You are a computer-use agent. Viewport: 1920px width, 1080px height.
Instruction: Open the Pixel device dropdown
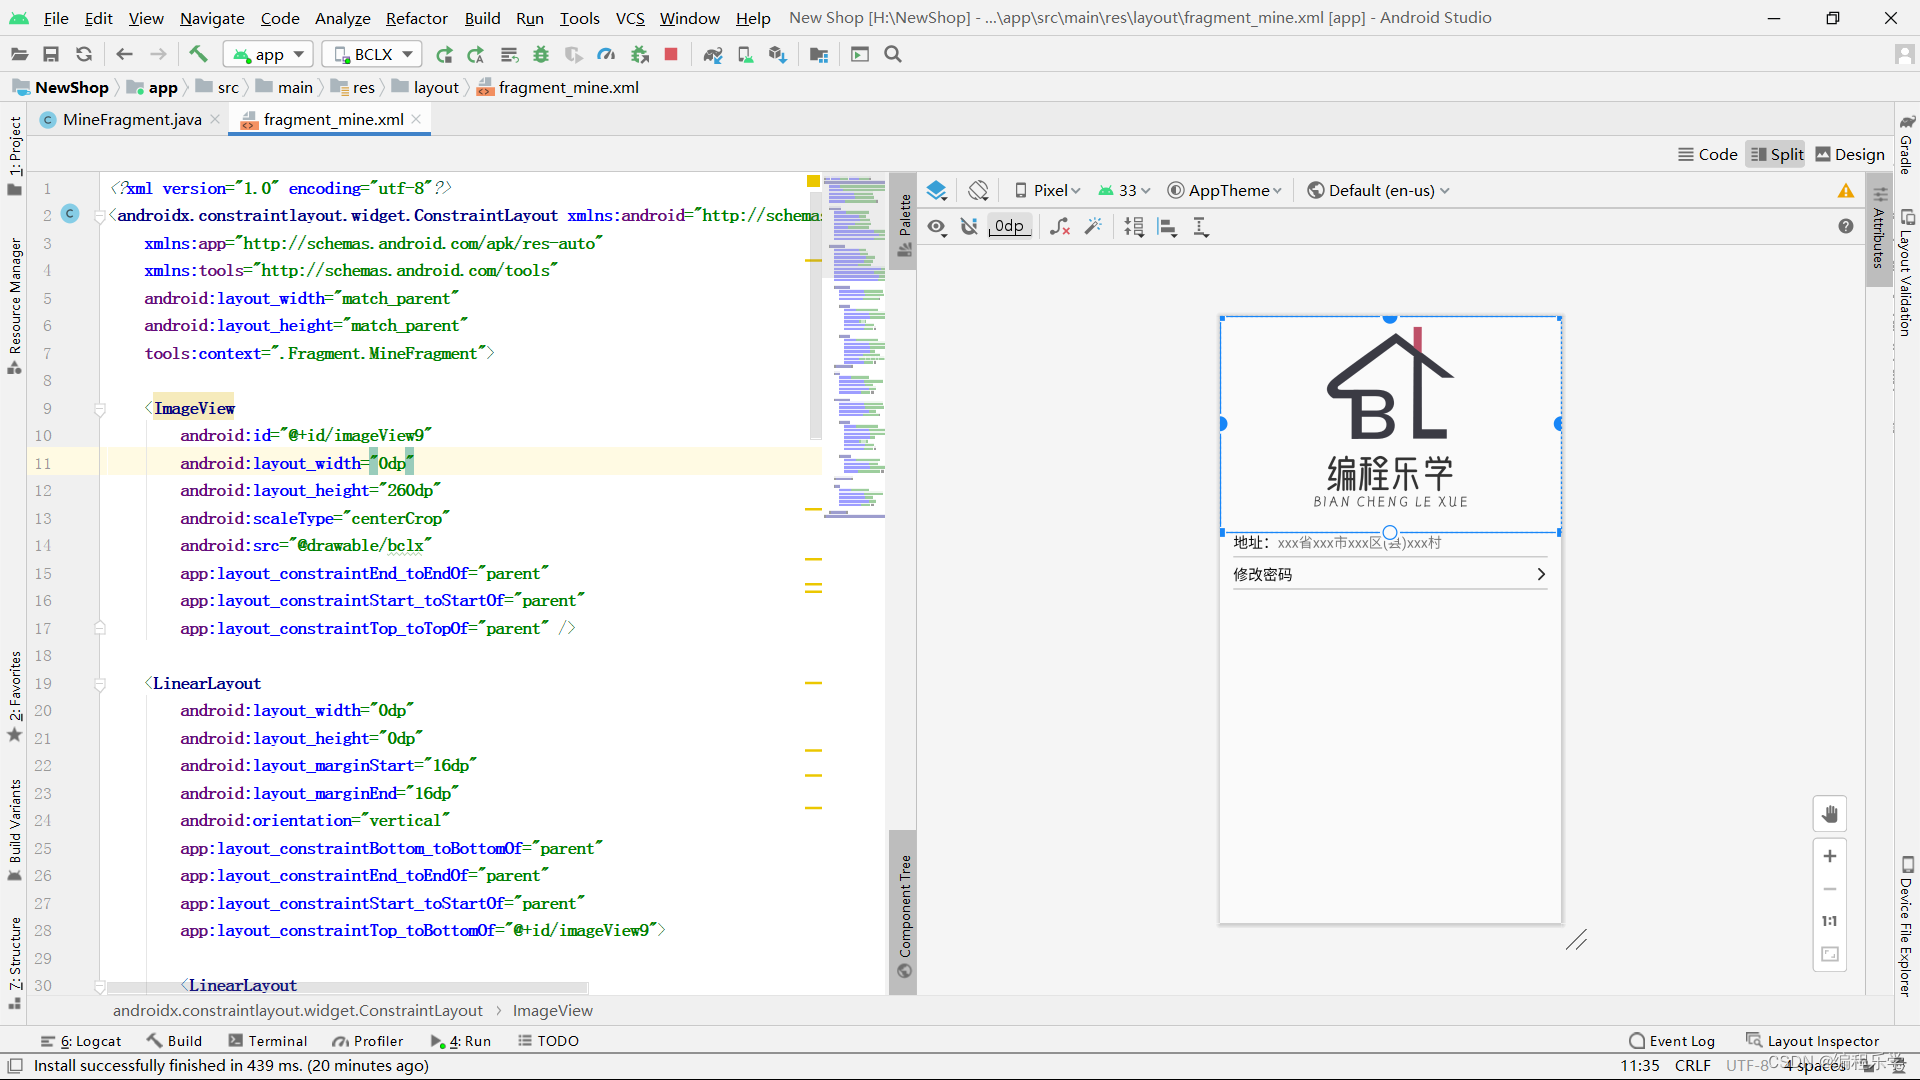pyautogui.click(x=1048, y=190)
